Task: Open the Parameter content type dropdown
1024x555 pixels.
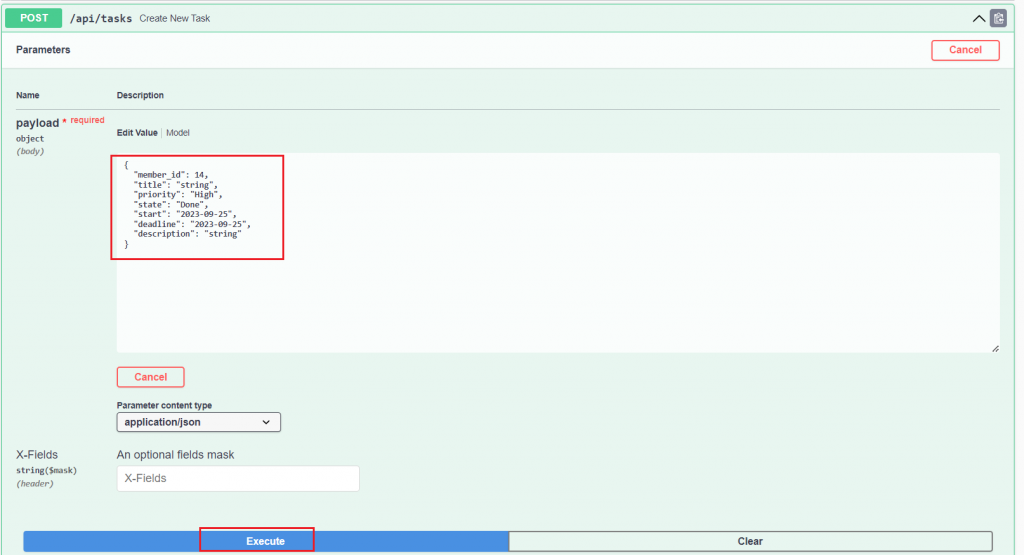Action: point(199,422)
